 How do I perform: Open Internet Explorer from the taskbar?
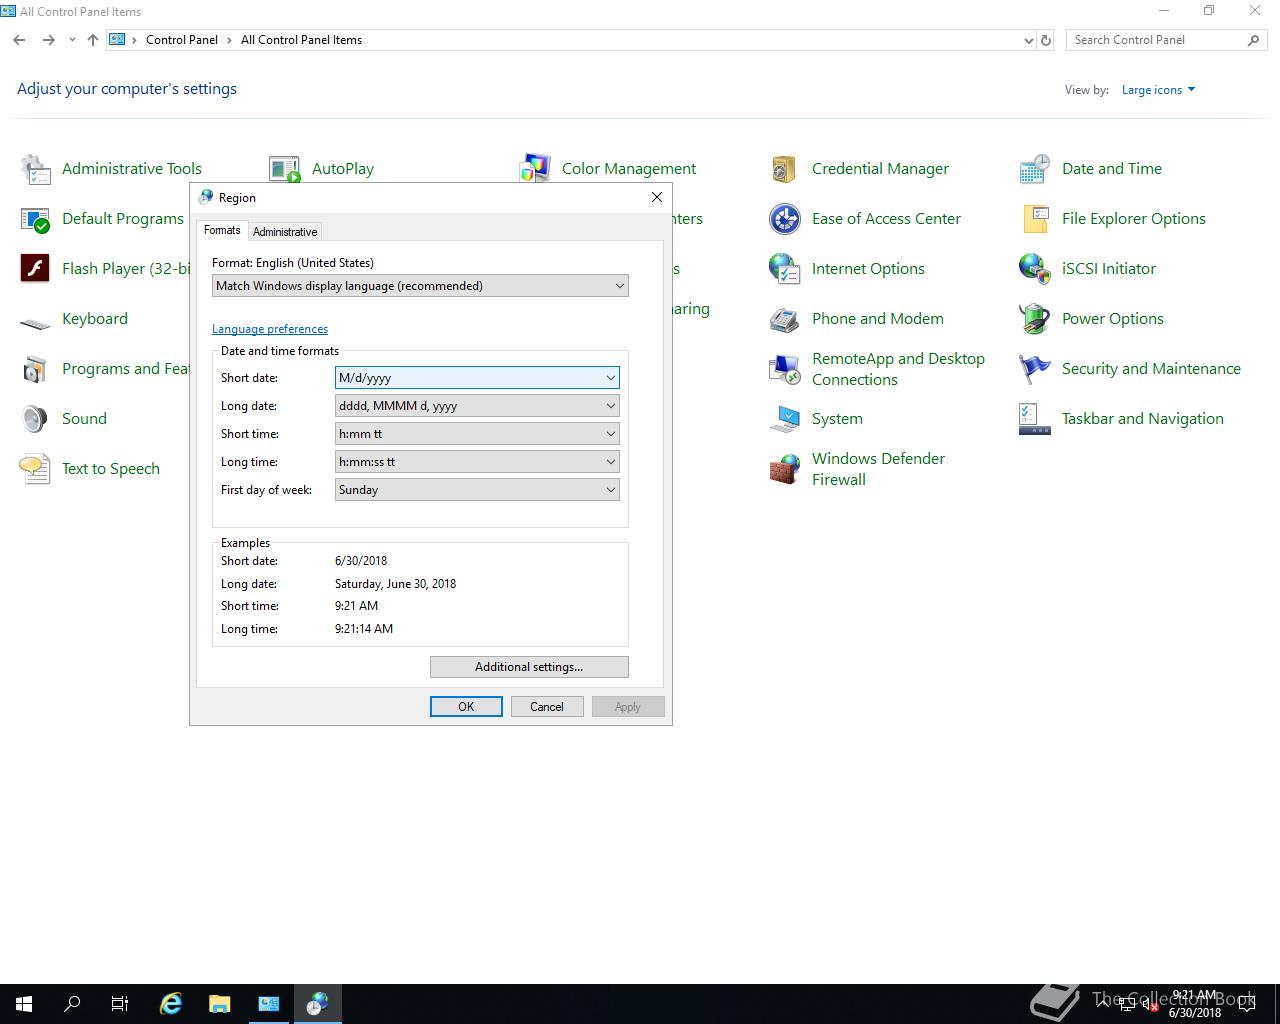point(171,1004)
